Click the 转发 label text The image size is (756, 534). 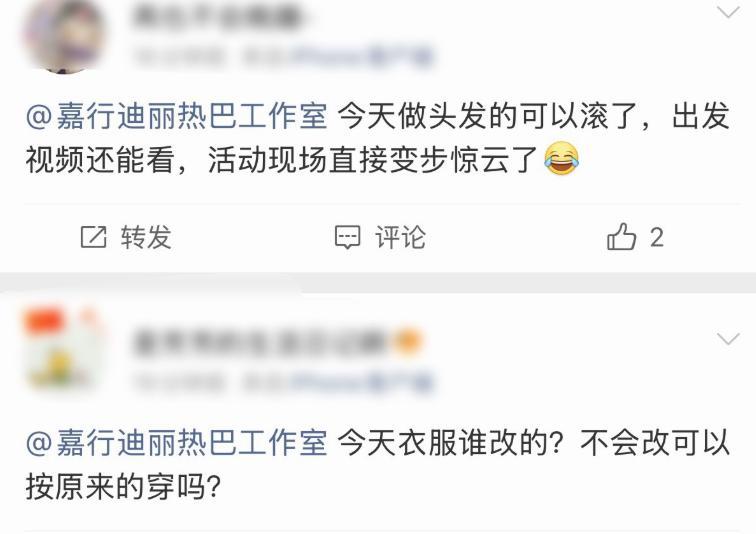click(x=146, y=237)
